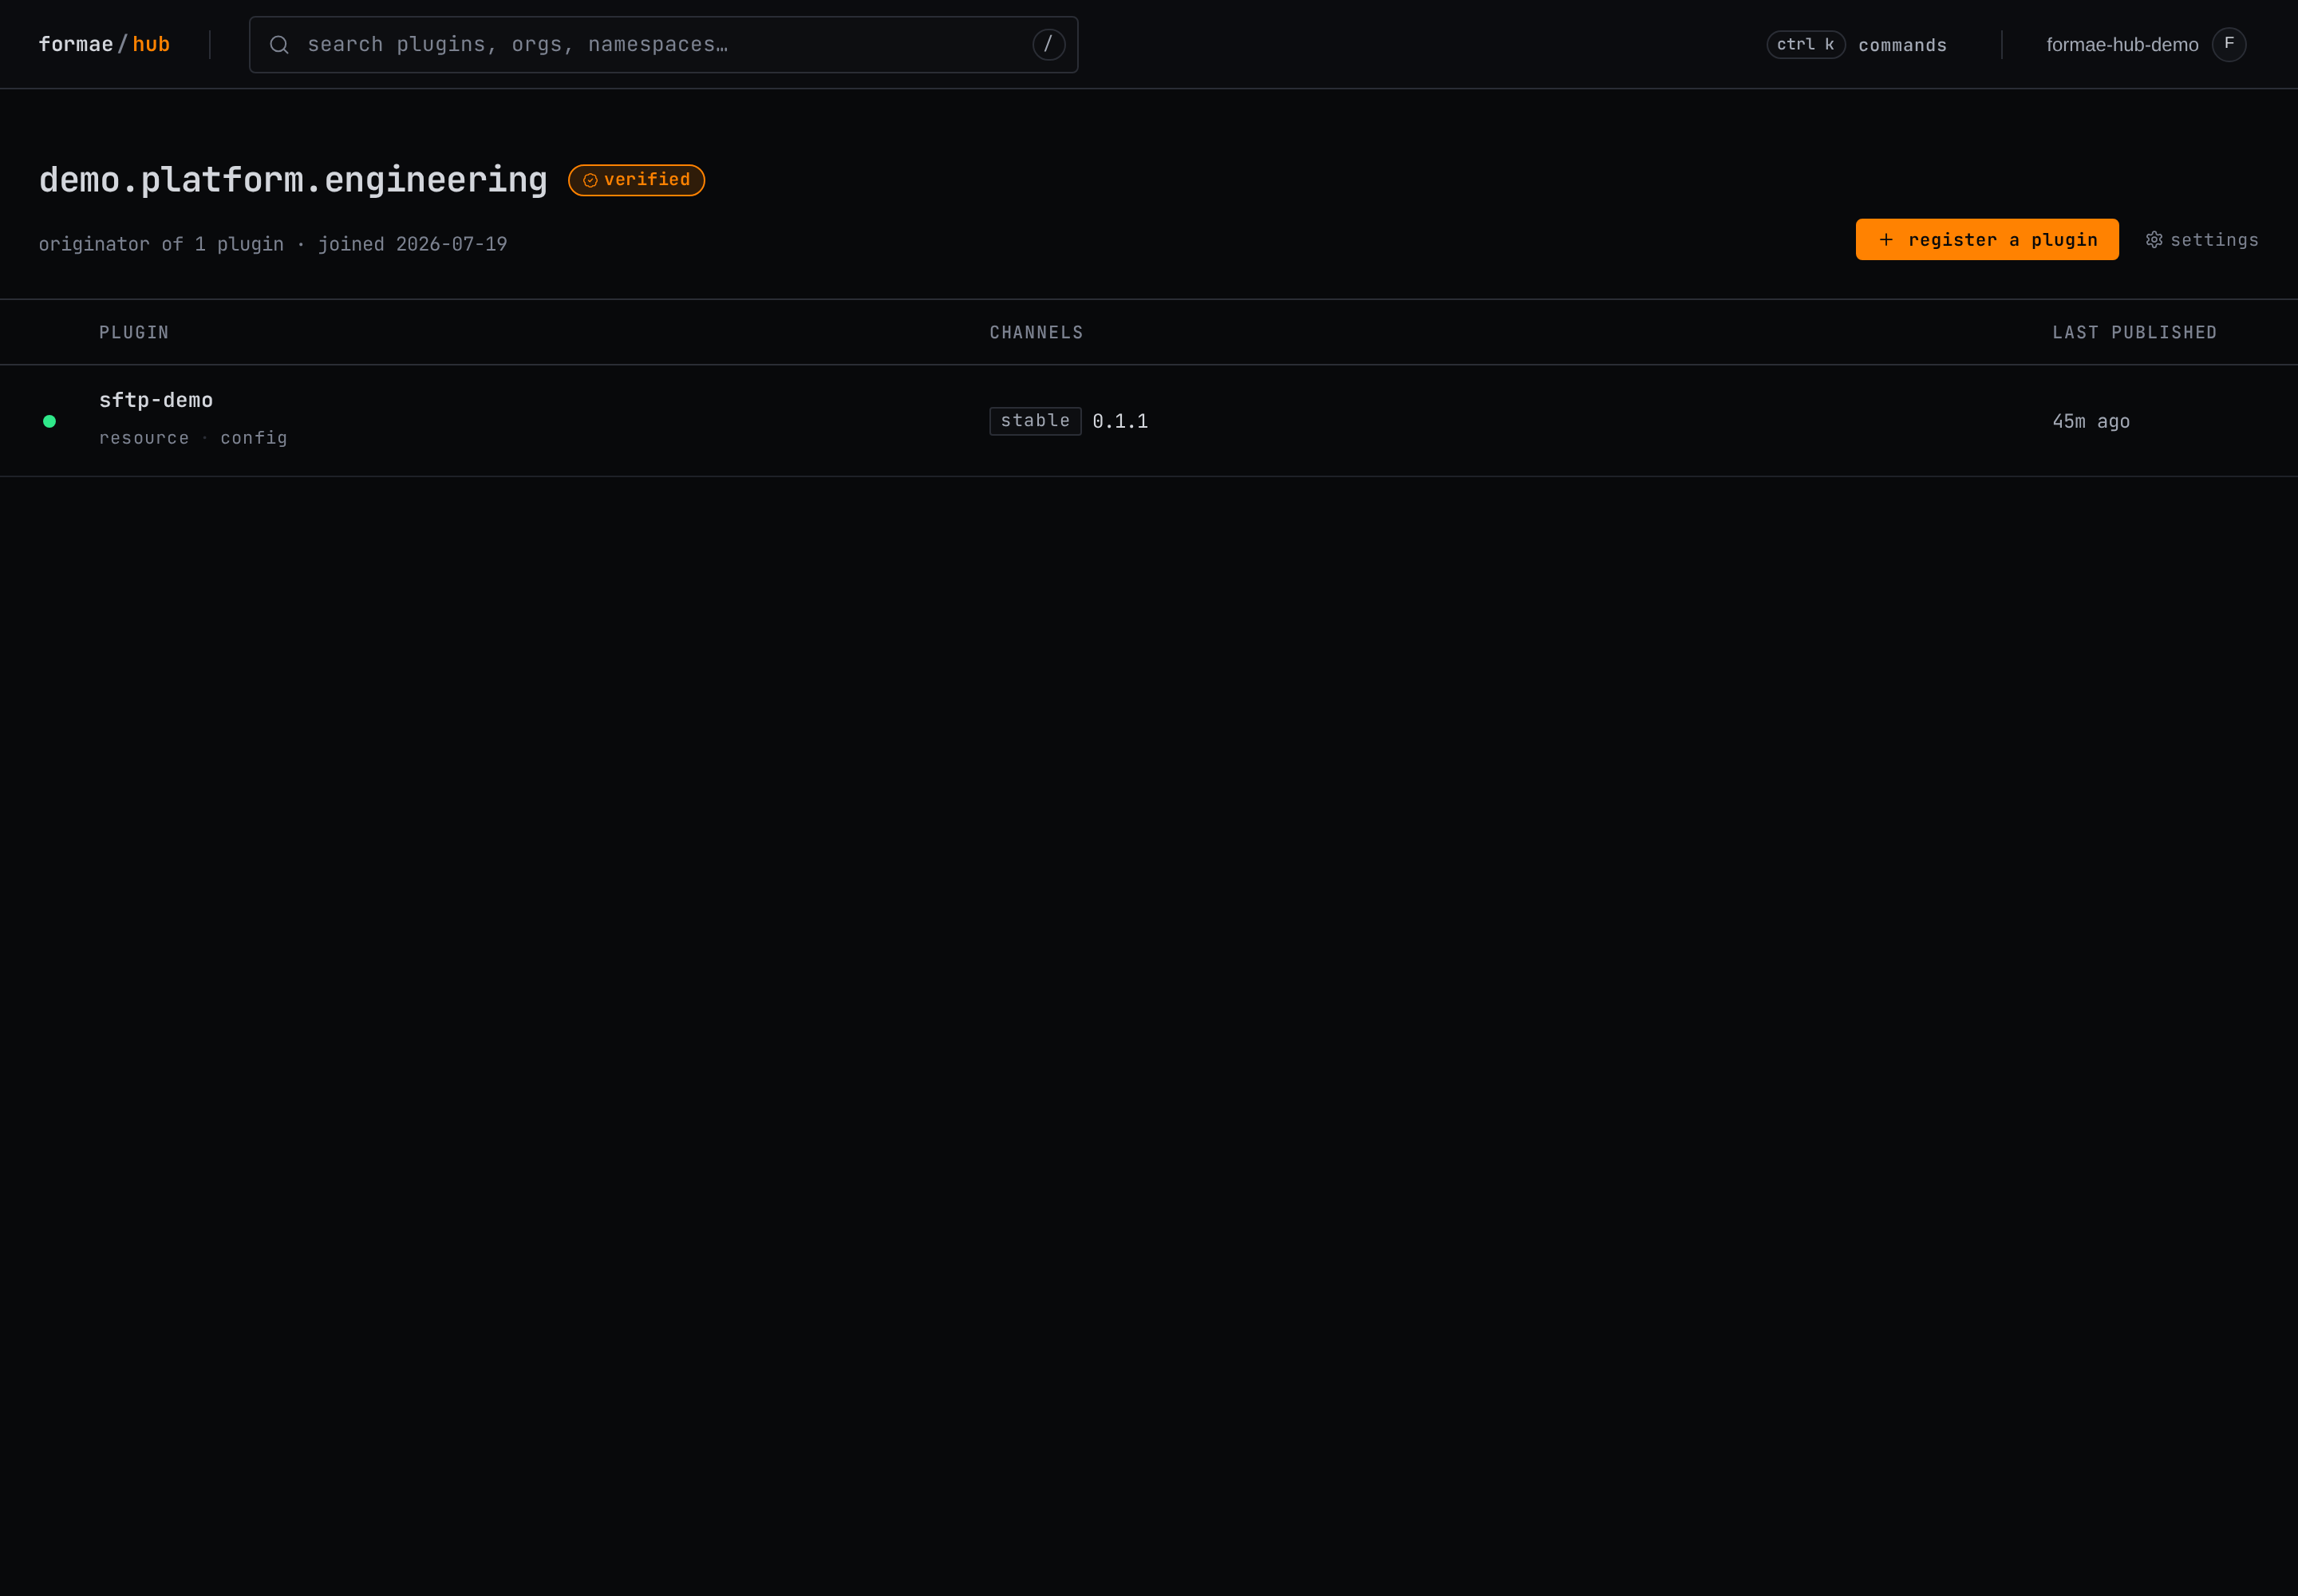Click the PLUGIN column header
The width and height of the screenshot is (2298, 1596).
[134, 332]
